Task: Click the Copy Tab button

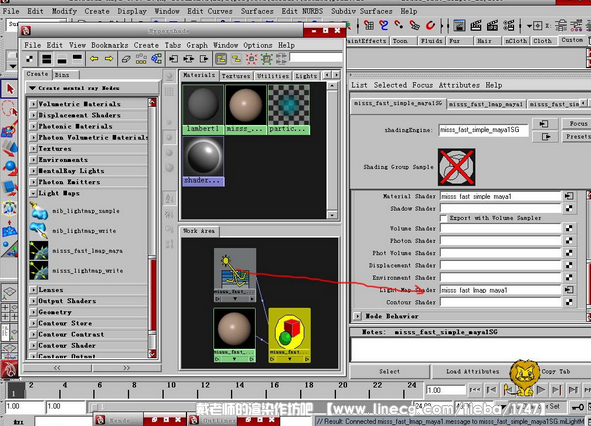Action: (x=556, y=371)
